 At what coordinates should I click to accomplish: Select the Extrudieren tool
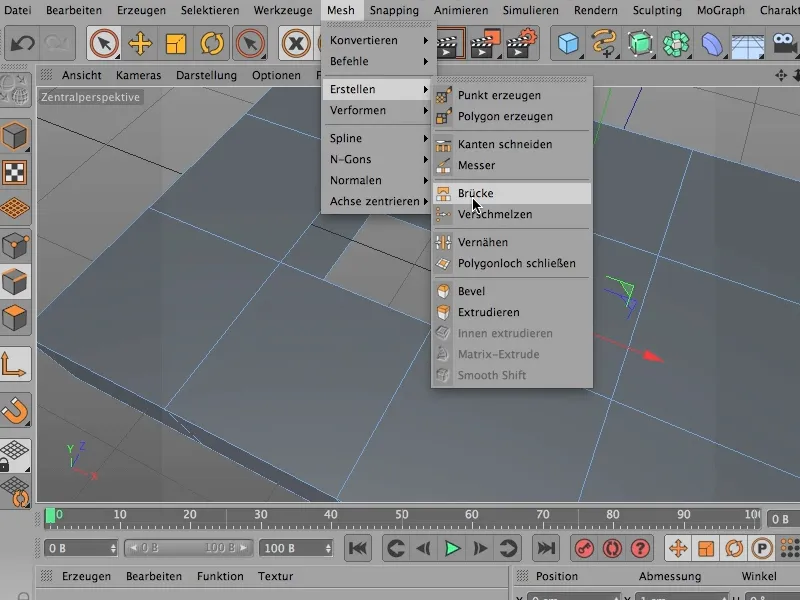pos(512,312)
